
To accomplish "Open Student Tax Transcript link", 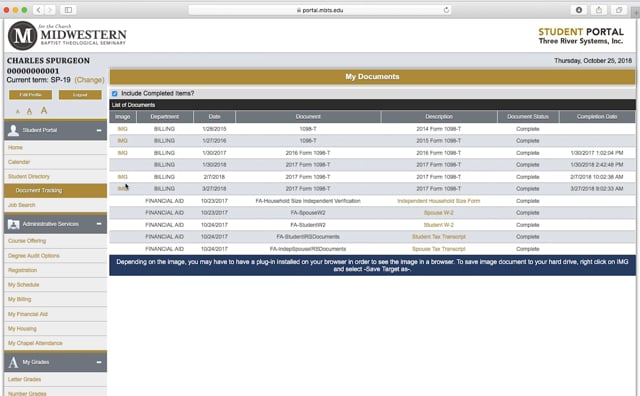I will click(439, 237).
